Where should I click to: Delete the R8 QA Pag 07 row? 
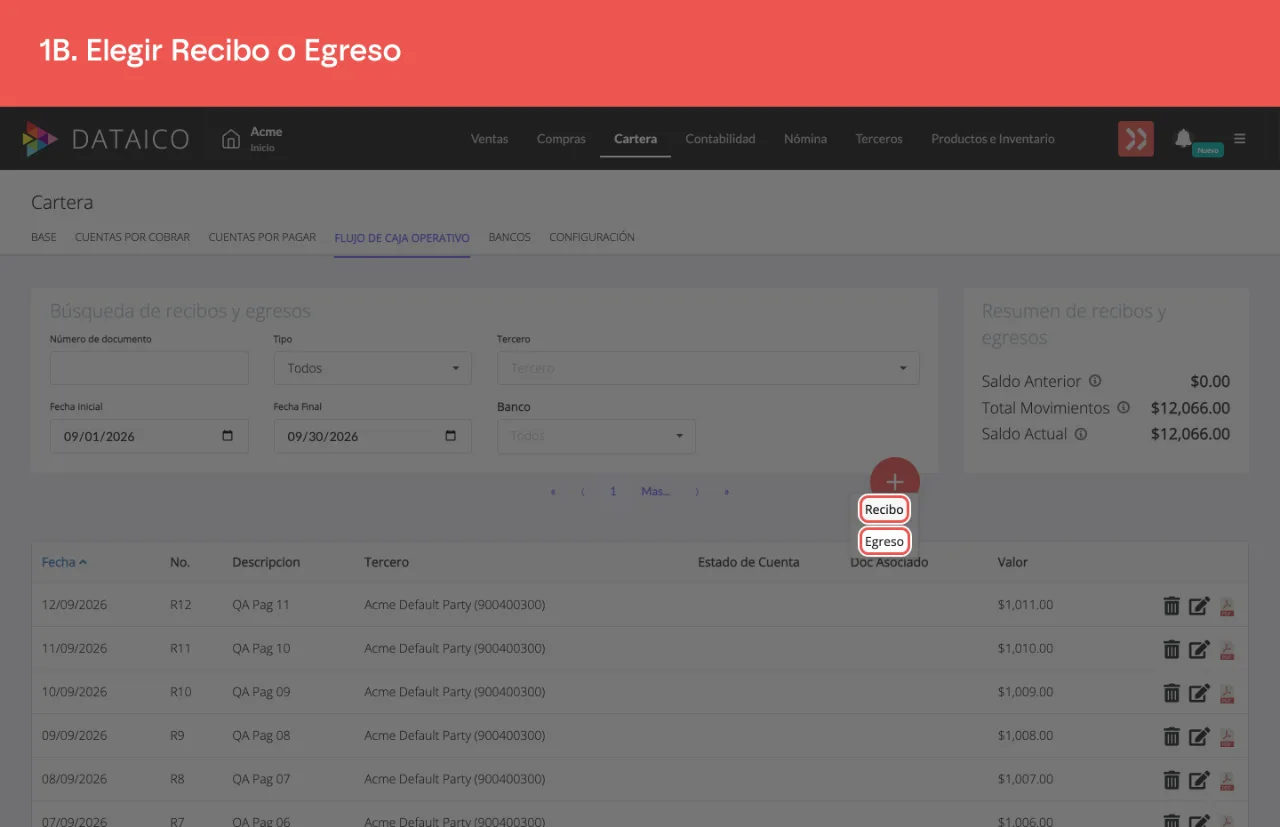[1172, 779]
